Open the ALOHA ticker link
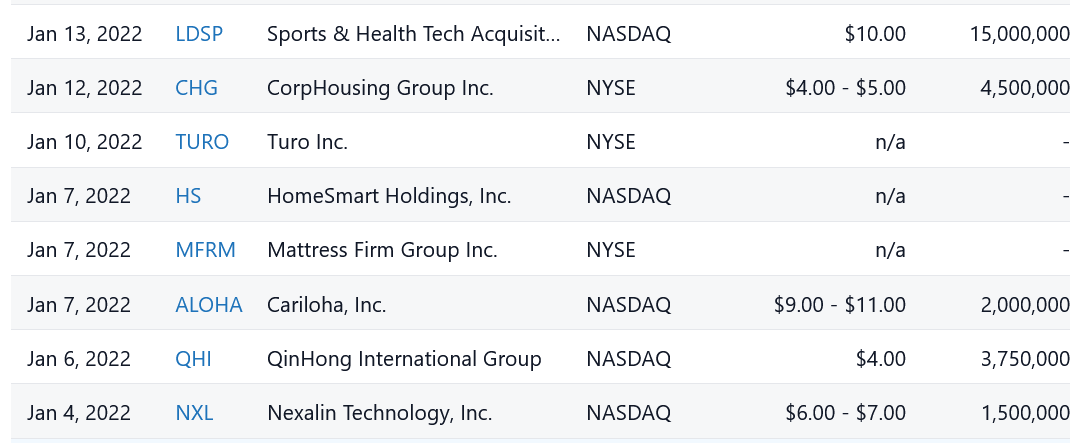Image resolution: width=1092 pixels, height=443 pixels. [x=208, y=305]
